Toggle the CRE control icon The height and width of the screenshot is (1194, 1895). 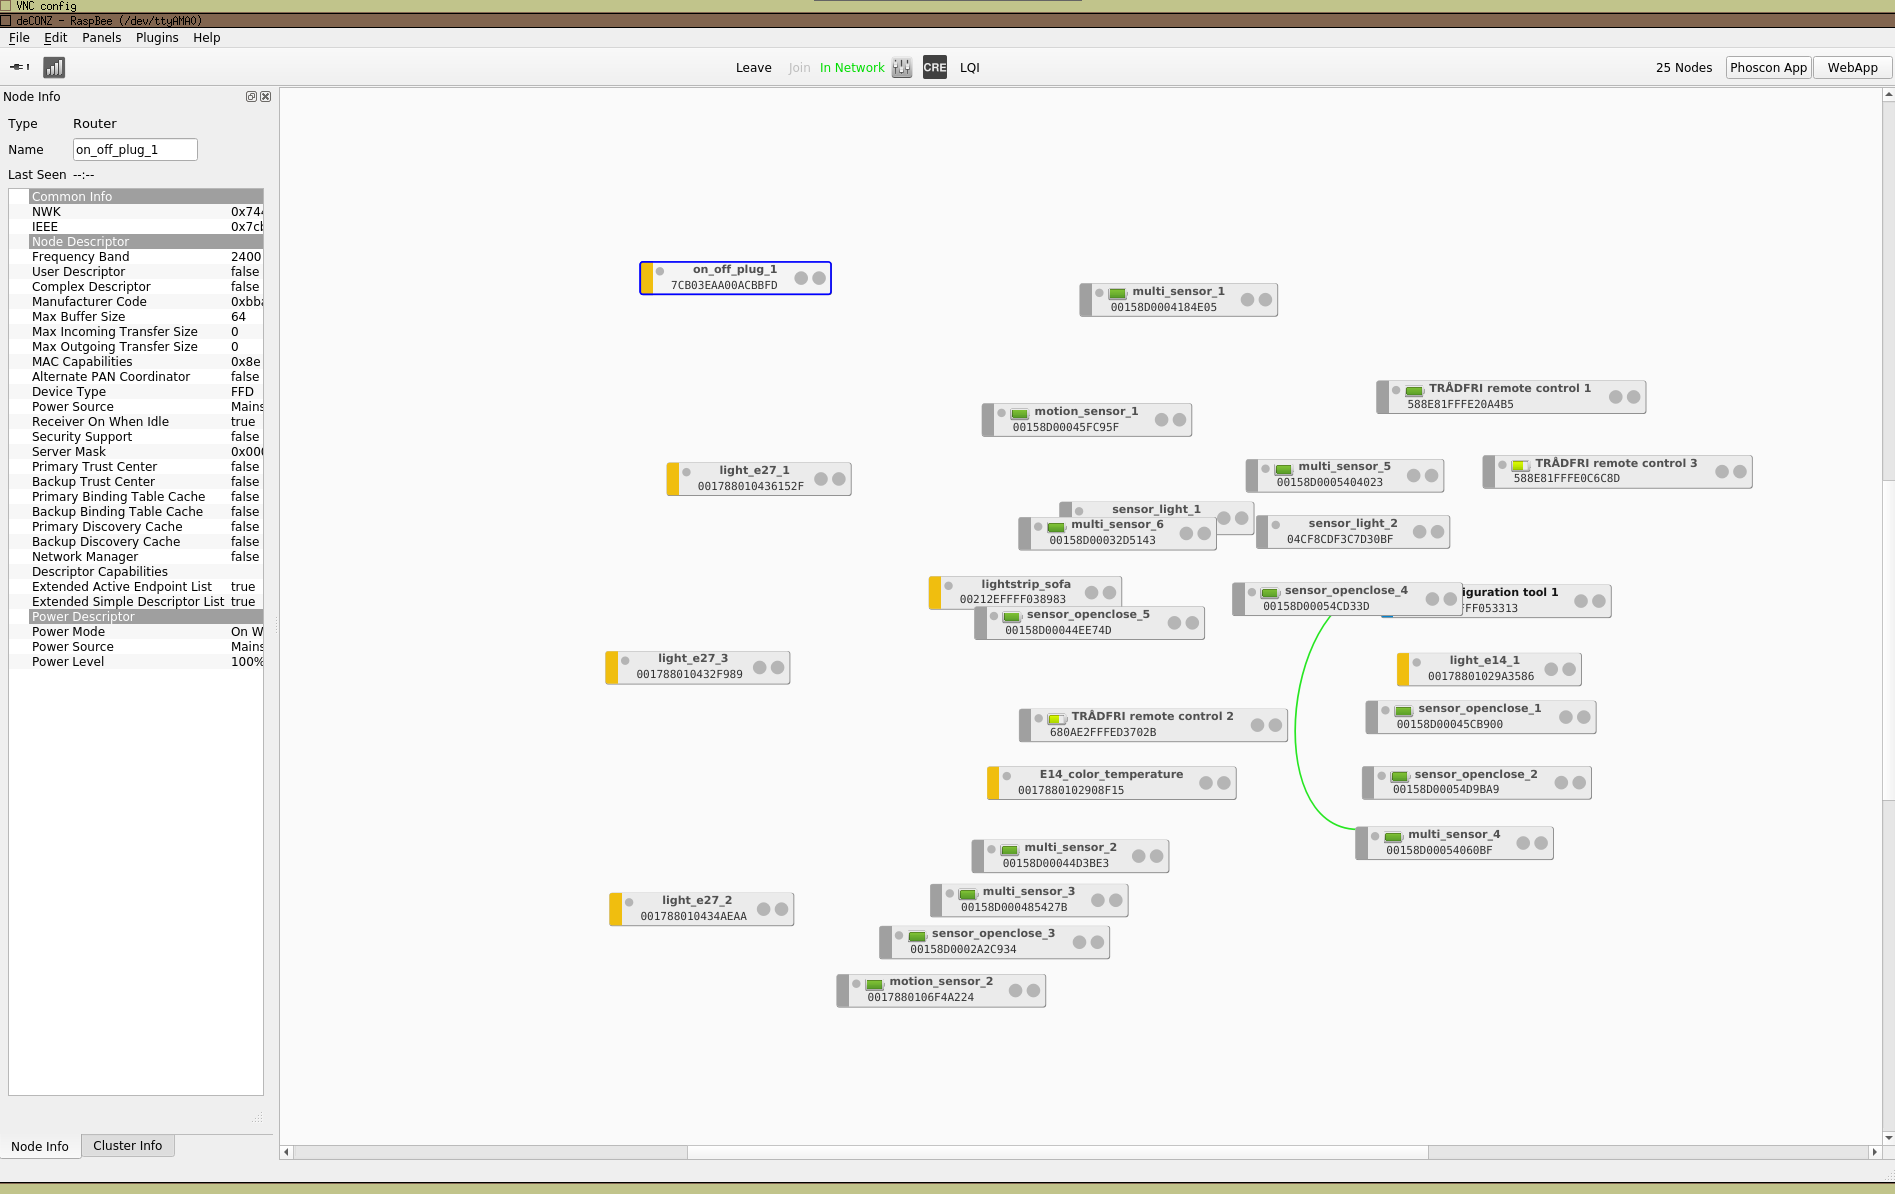click(934, 67)
